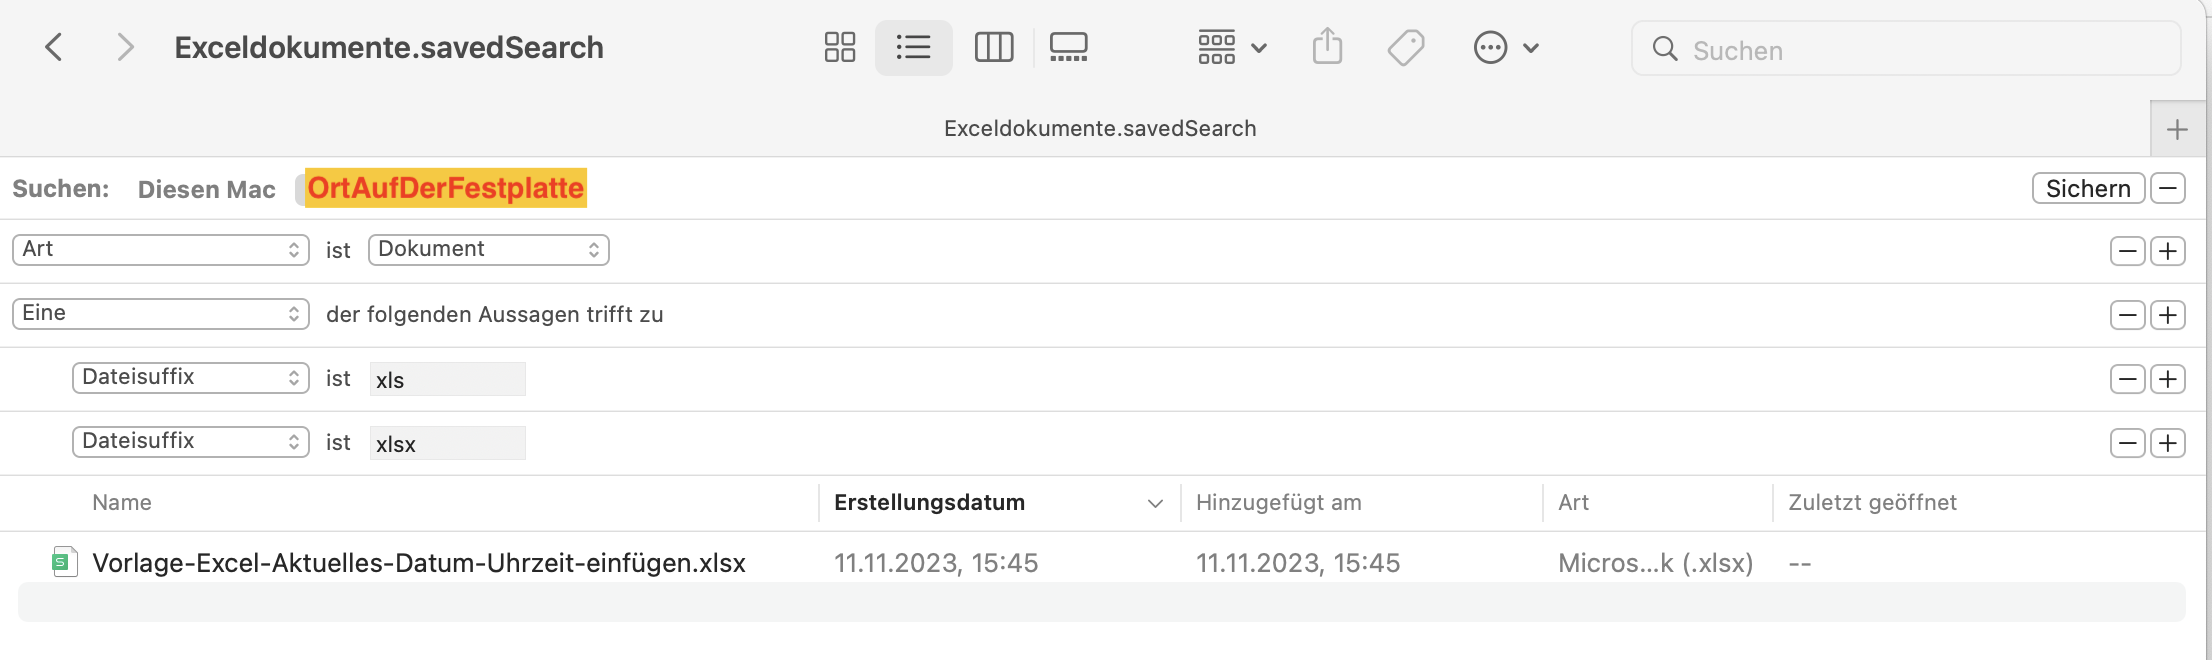
Task: Click the Sichern button
Action: [2088, 188]
